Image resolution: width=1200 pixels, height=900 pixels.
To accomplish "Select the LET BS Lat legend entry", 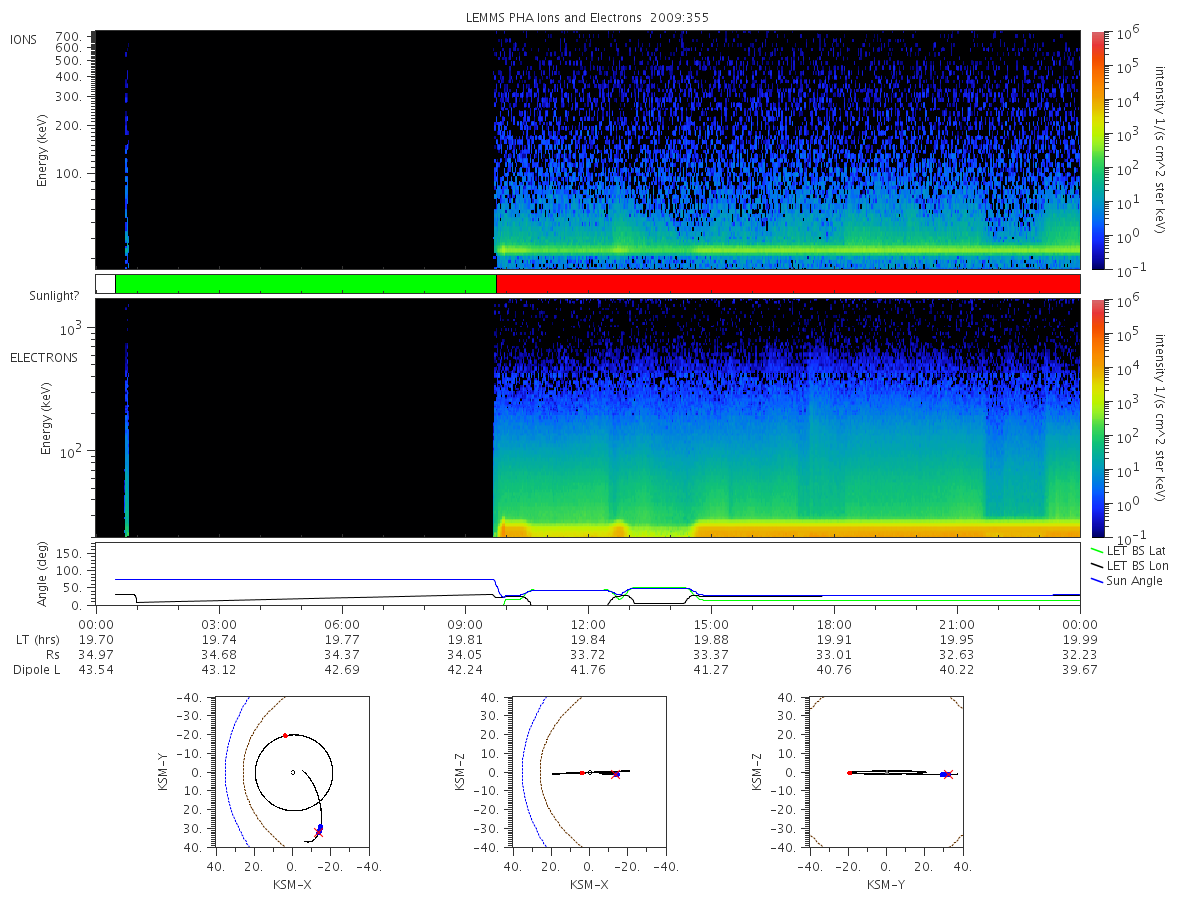I will 1135,551.
